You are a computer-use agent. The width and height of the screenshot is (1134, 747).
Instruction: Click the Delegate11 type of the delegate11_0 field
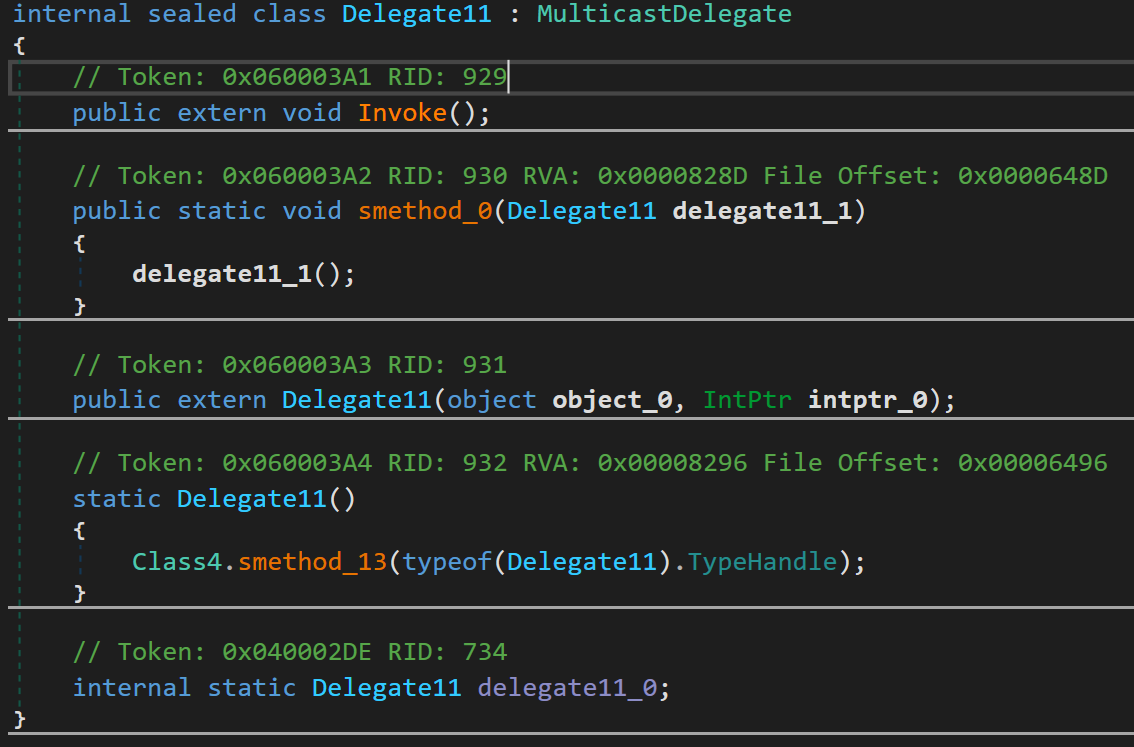[x=387, y=688]
